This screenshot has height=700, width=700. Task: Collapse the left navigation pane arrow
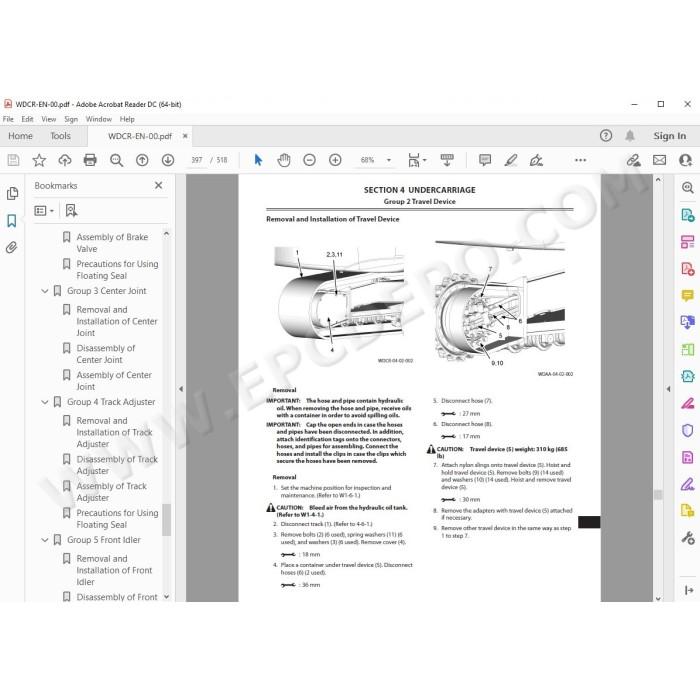[x=181, y=389]
